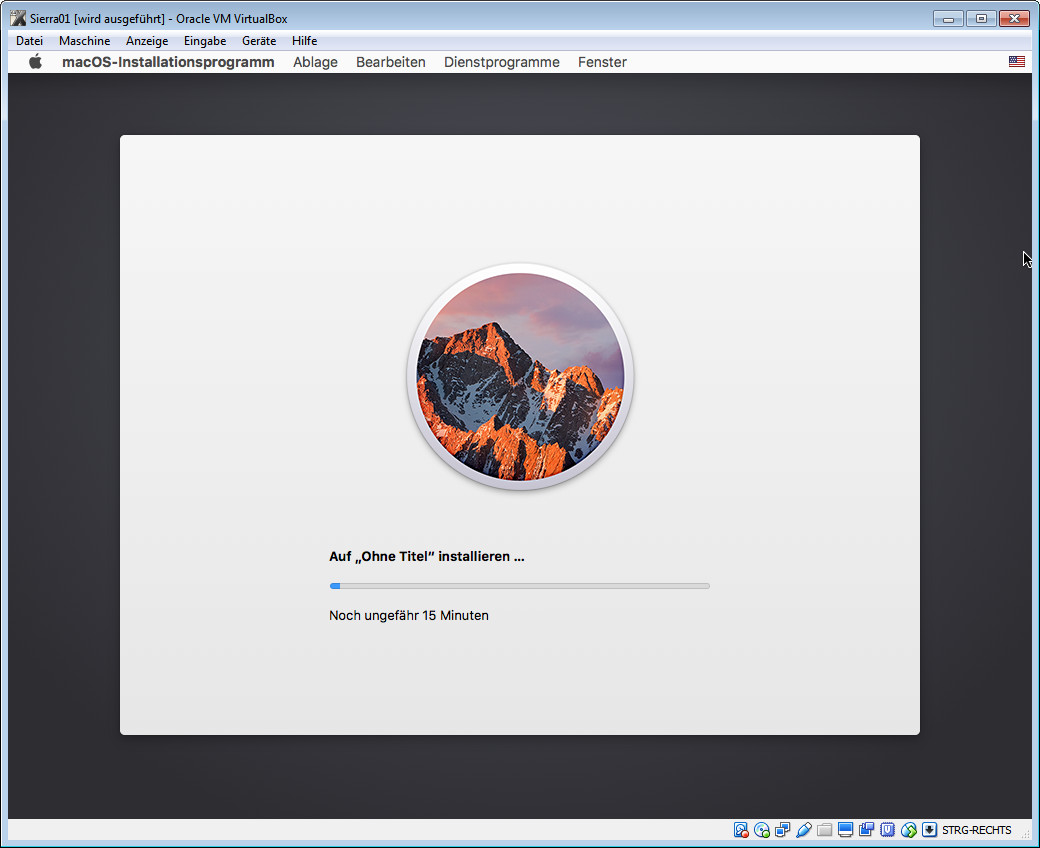
Task: Click the installation progress bar
Action: (519, 586)
